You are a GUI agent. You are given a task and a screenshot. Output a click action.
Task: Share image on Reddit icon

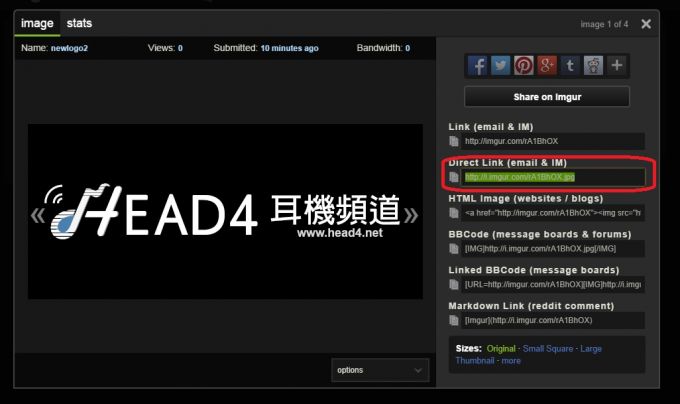(x=593, y=66)
